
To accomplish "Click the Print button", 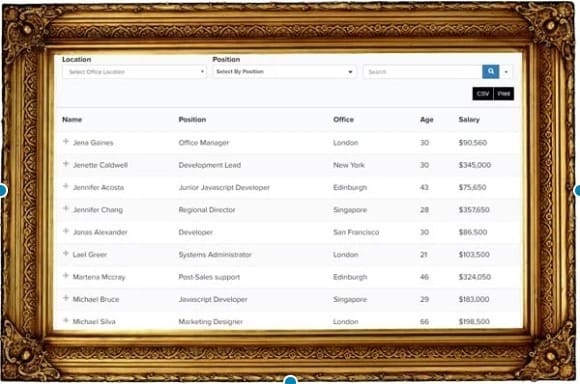I will click(504, 94).
